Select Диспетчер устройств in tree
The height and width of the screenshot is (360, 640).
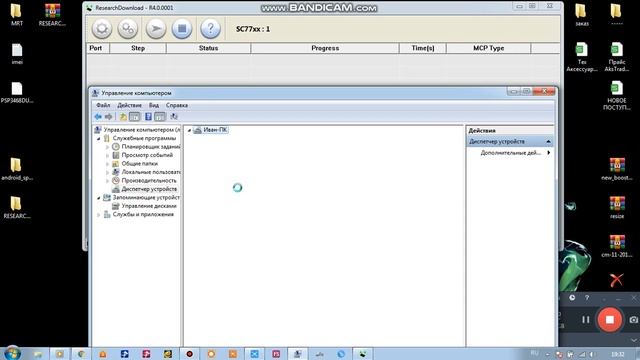[149, 189]
